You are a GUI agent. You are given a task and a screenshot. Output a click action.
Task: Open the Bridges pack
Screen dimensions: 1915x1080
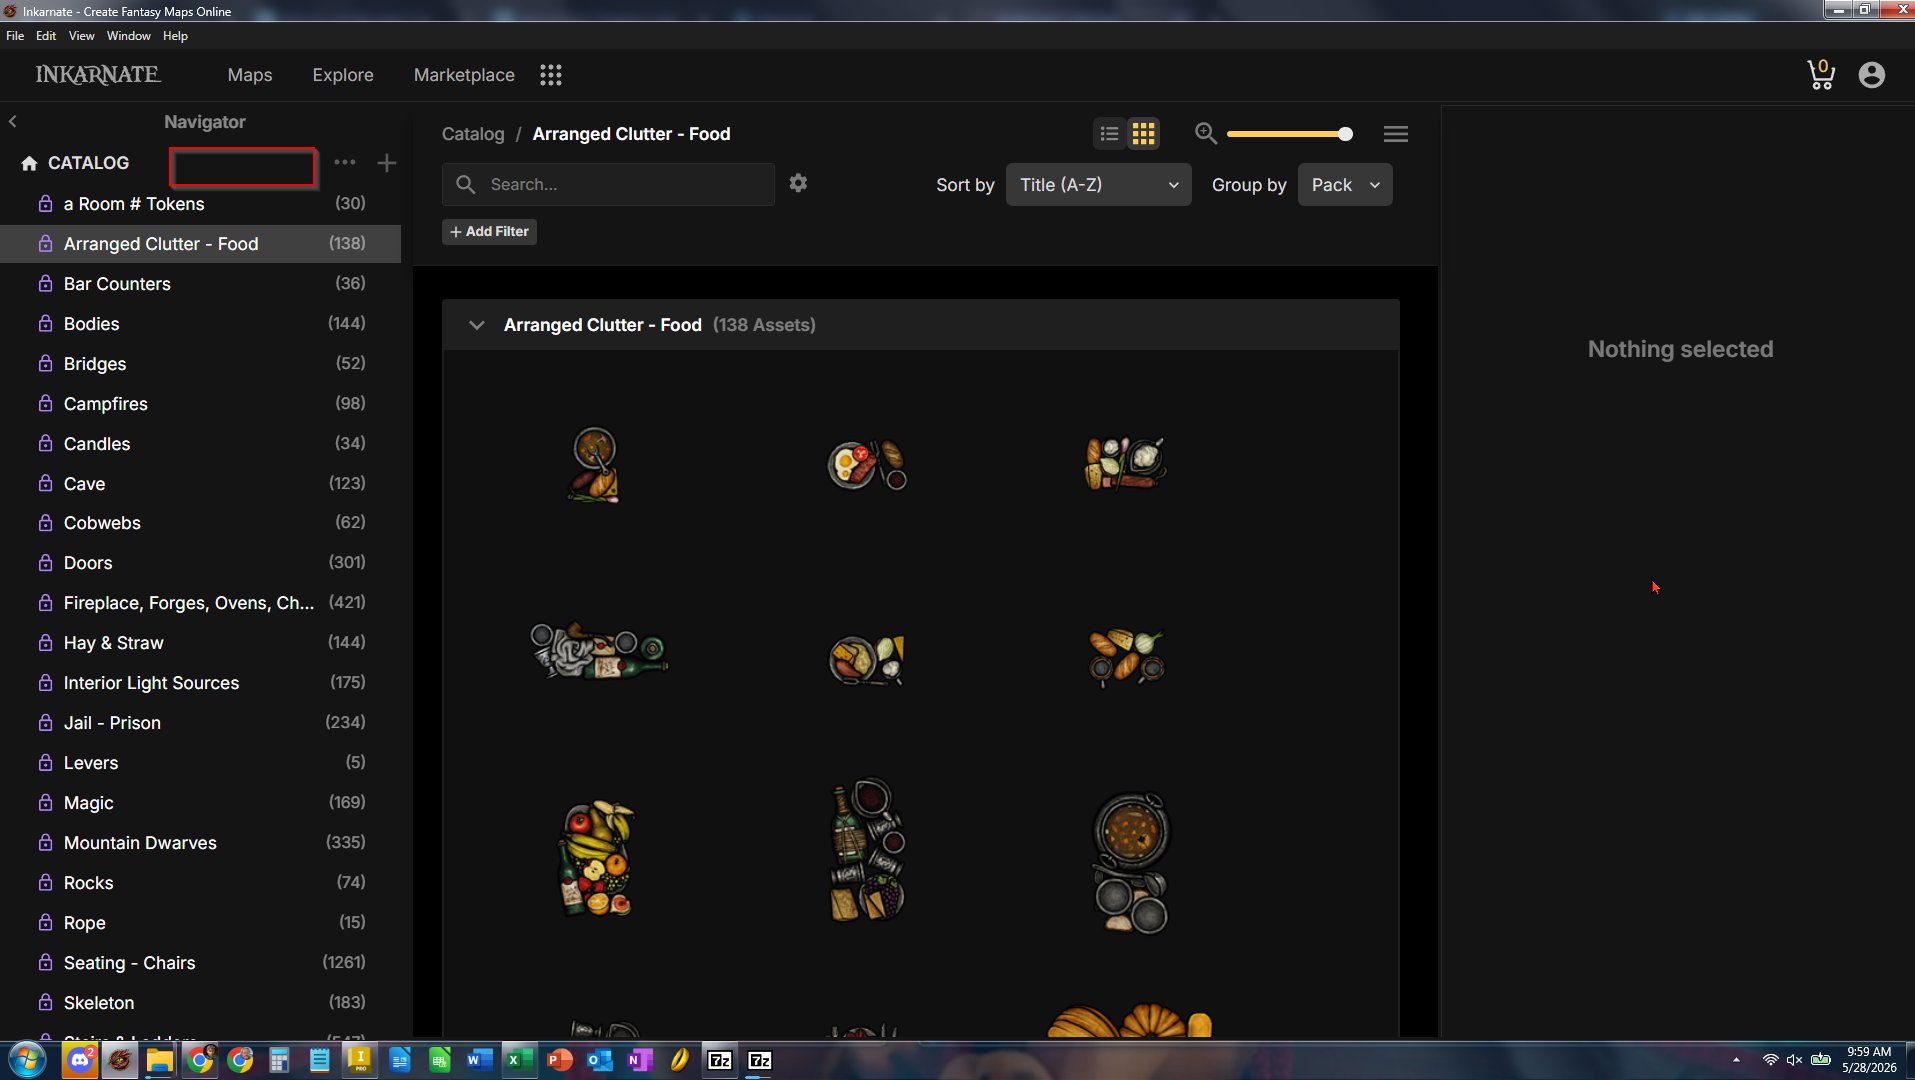(x=200, y=364)
